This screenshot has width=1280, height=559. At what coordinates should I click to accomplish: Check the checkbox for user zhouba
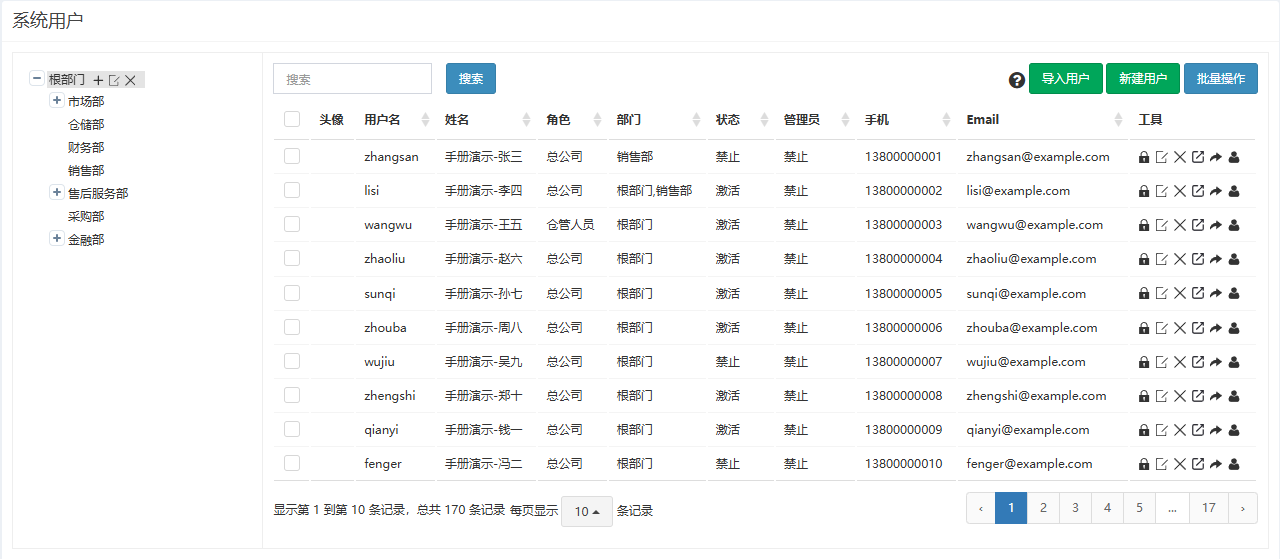(x=292, y=327)
